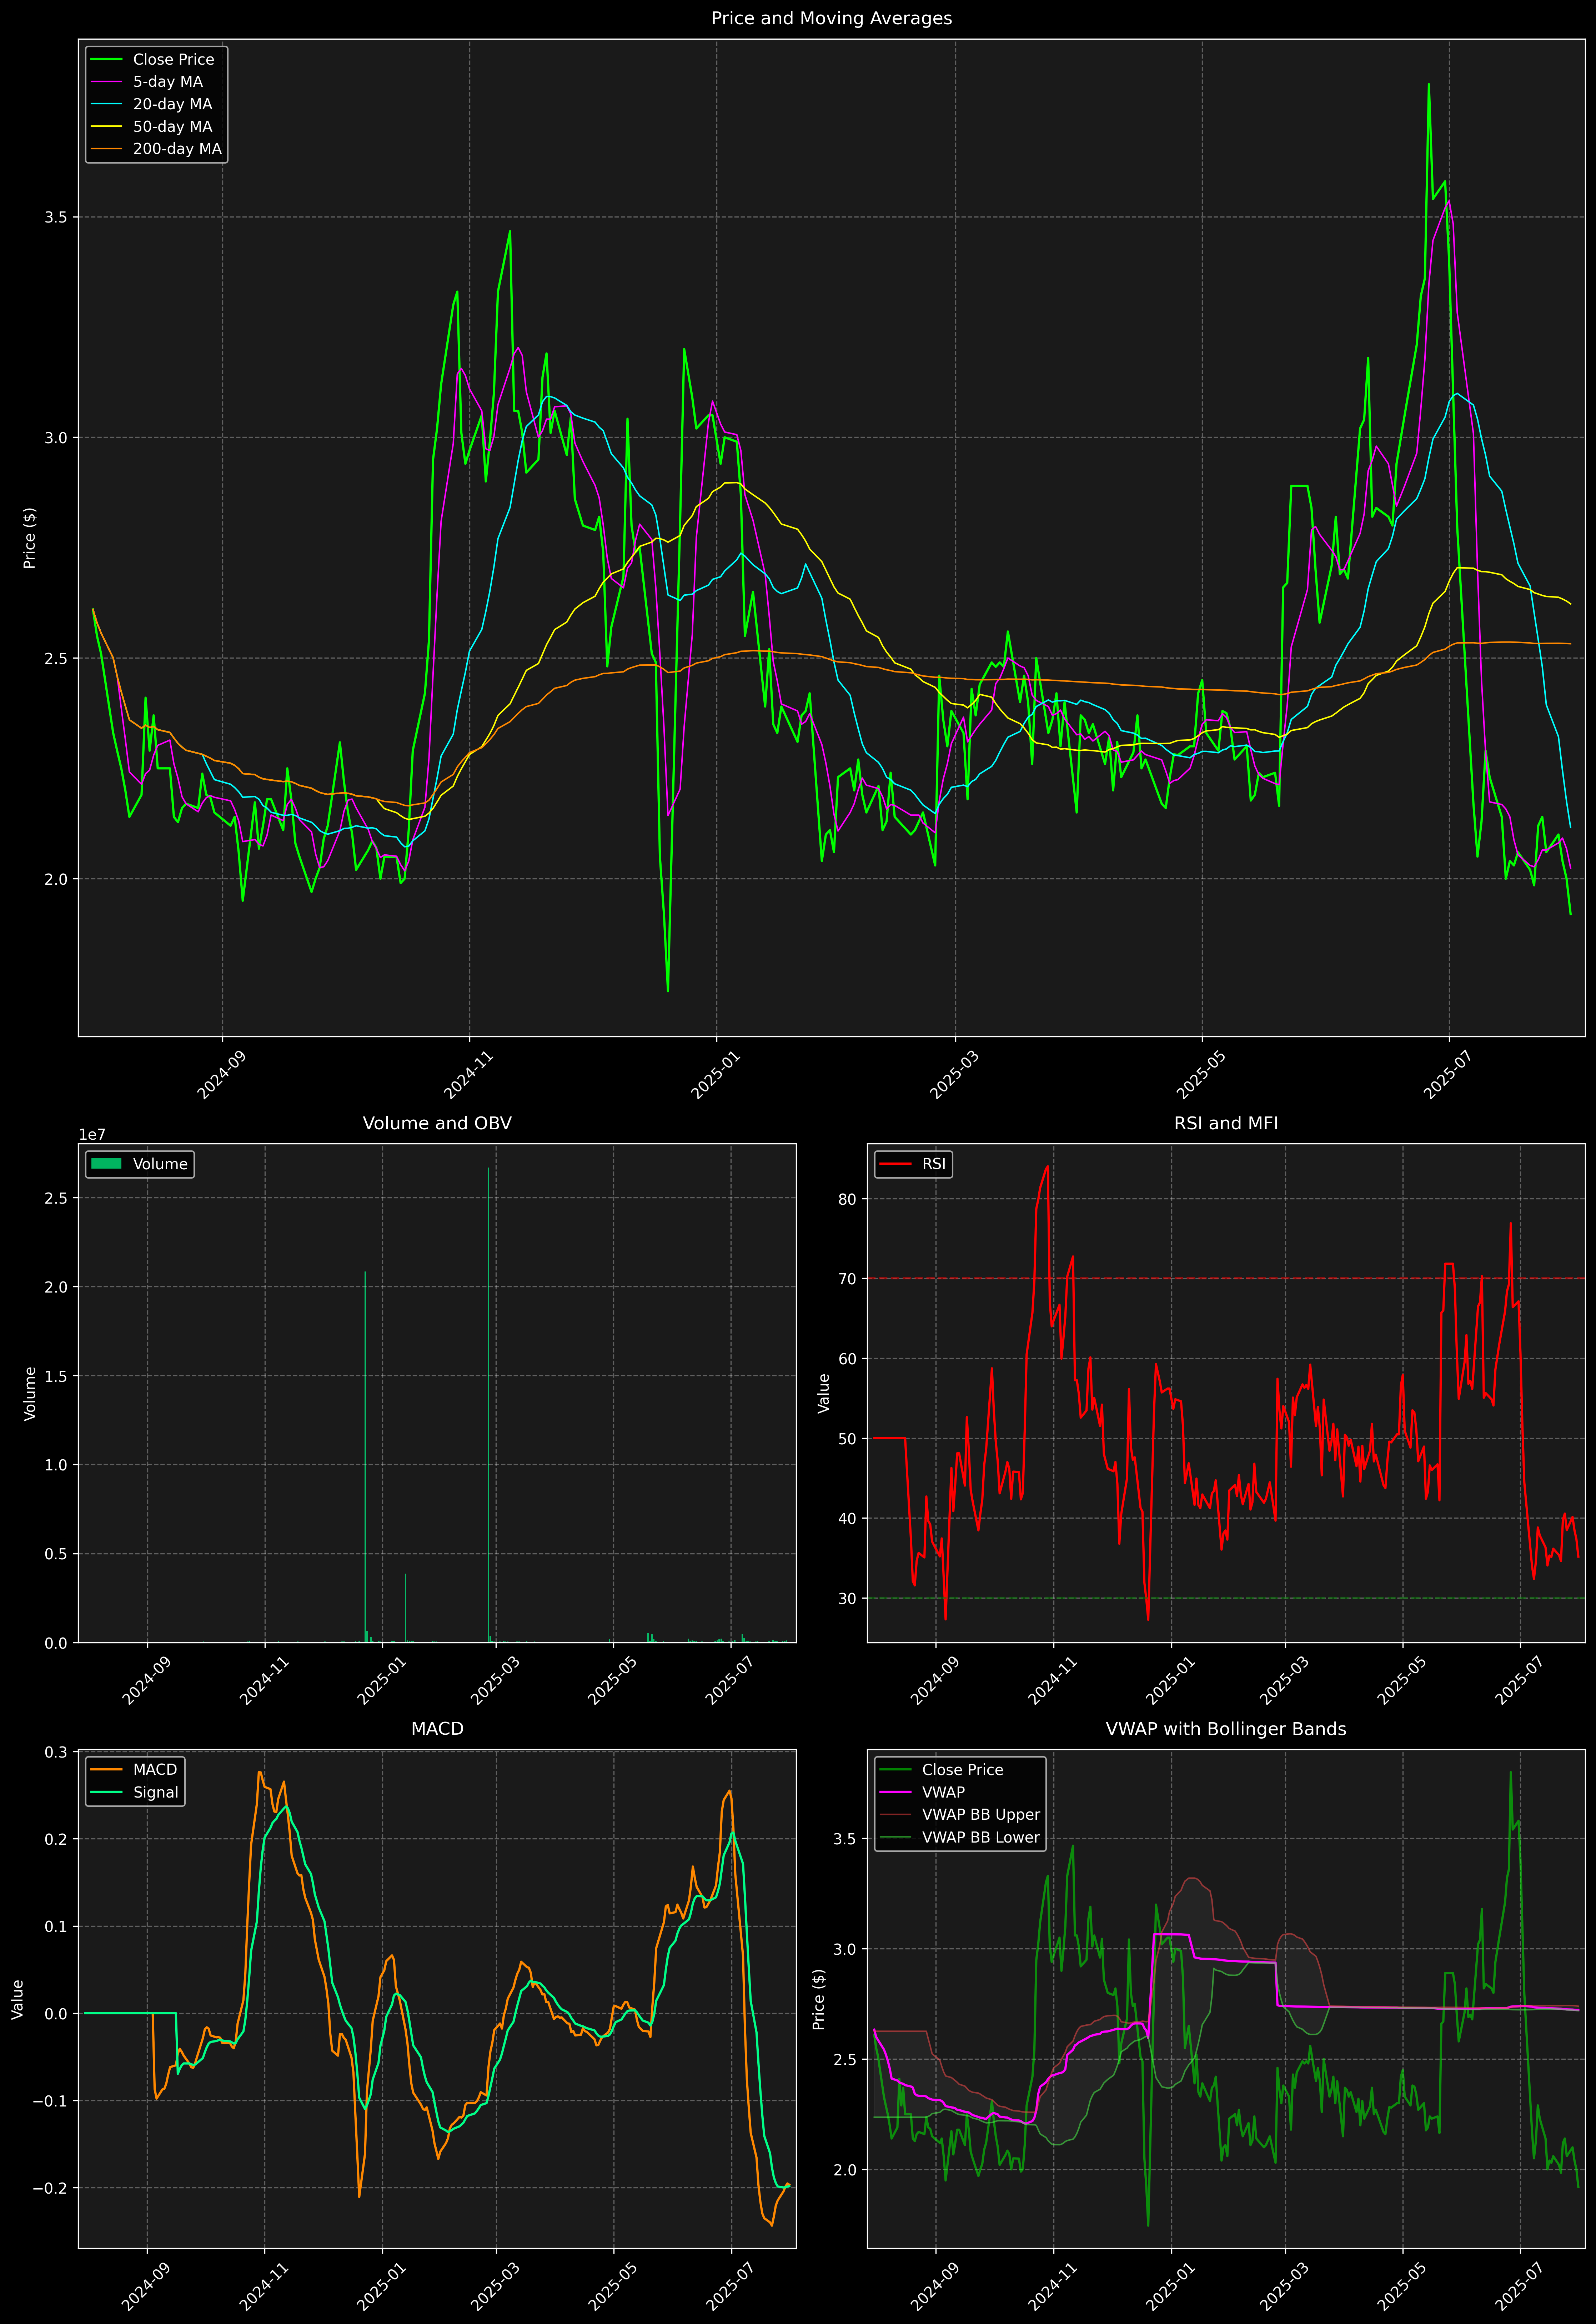
Task: Click the orange MACD legend line sample
Action: click(x=106, y=1770)
